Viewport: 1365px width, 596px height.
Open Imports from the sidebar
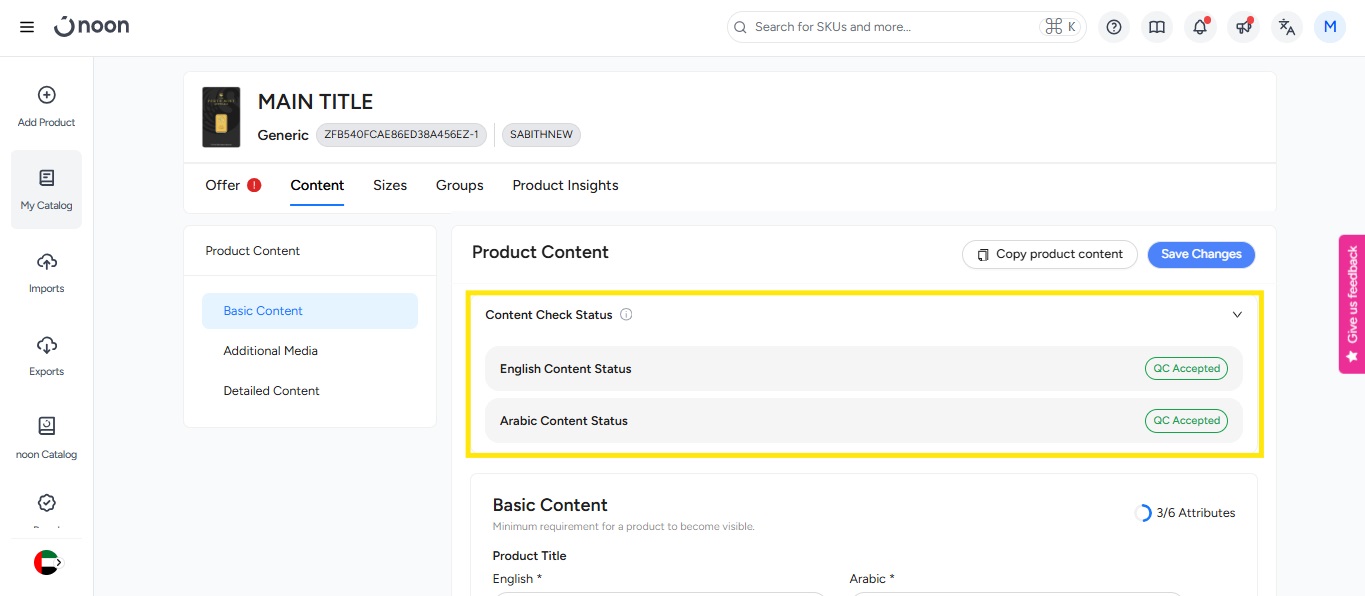point(46,272)
